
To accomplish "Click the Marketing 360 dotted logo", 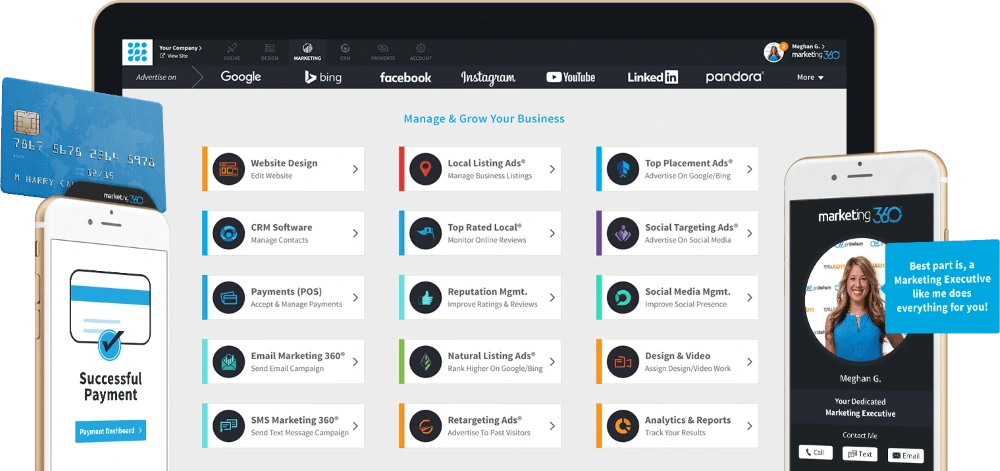I will click(137, 52).
